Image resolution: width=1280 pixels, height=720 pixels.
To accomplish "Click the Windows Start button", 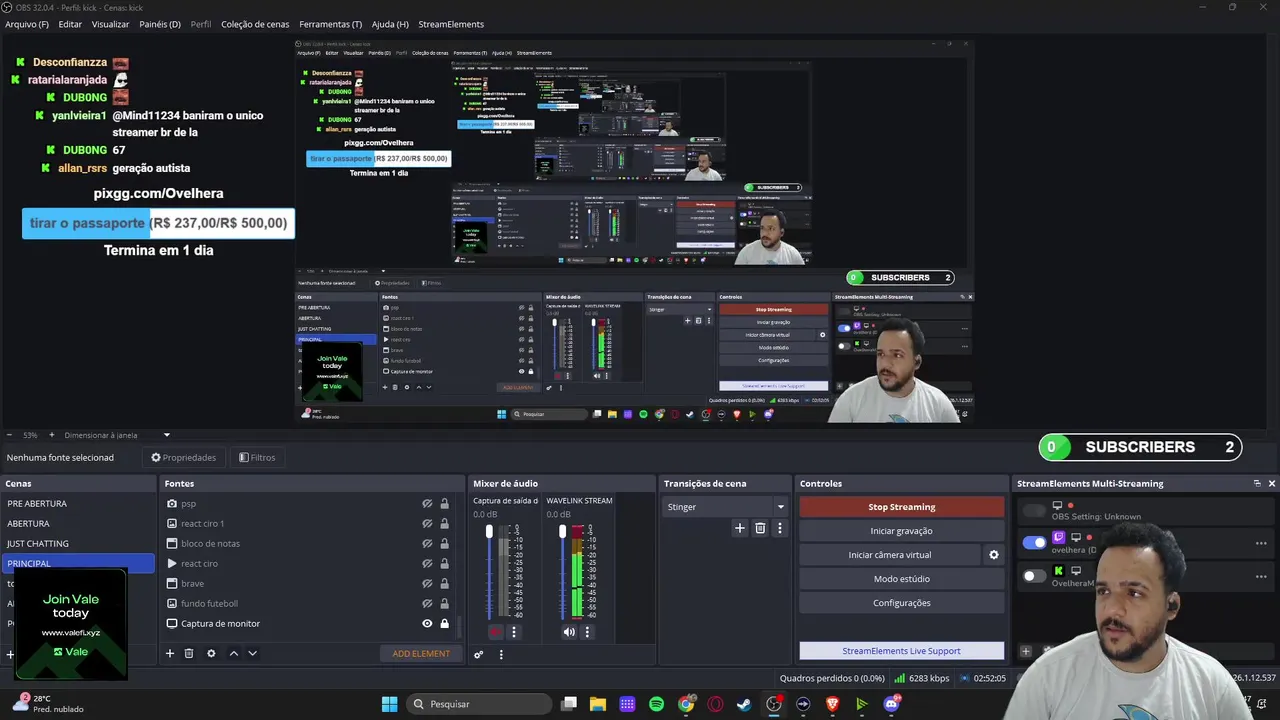I will pos(389,704).
